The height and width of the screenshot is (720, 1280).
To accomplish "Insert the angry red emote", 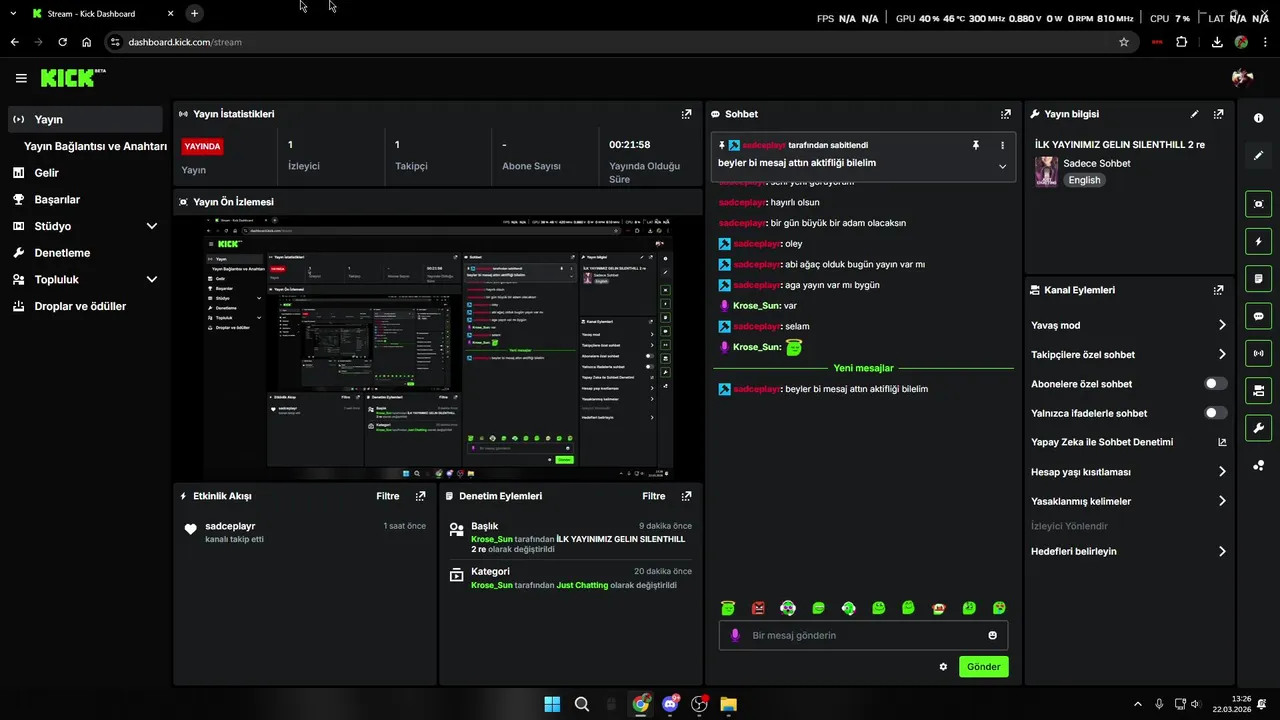I will (x=758, y=608).
